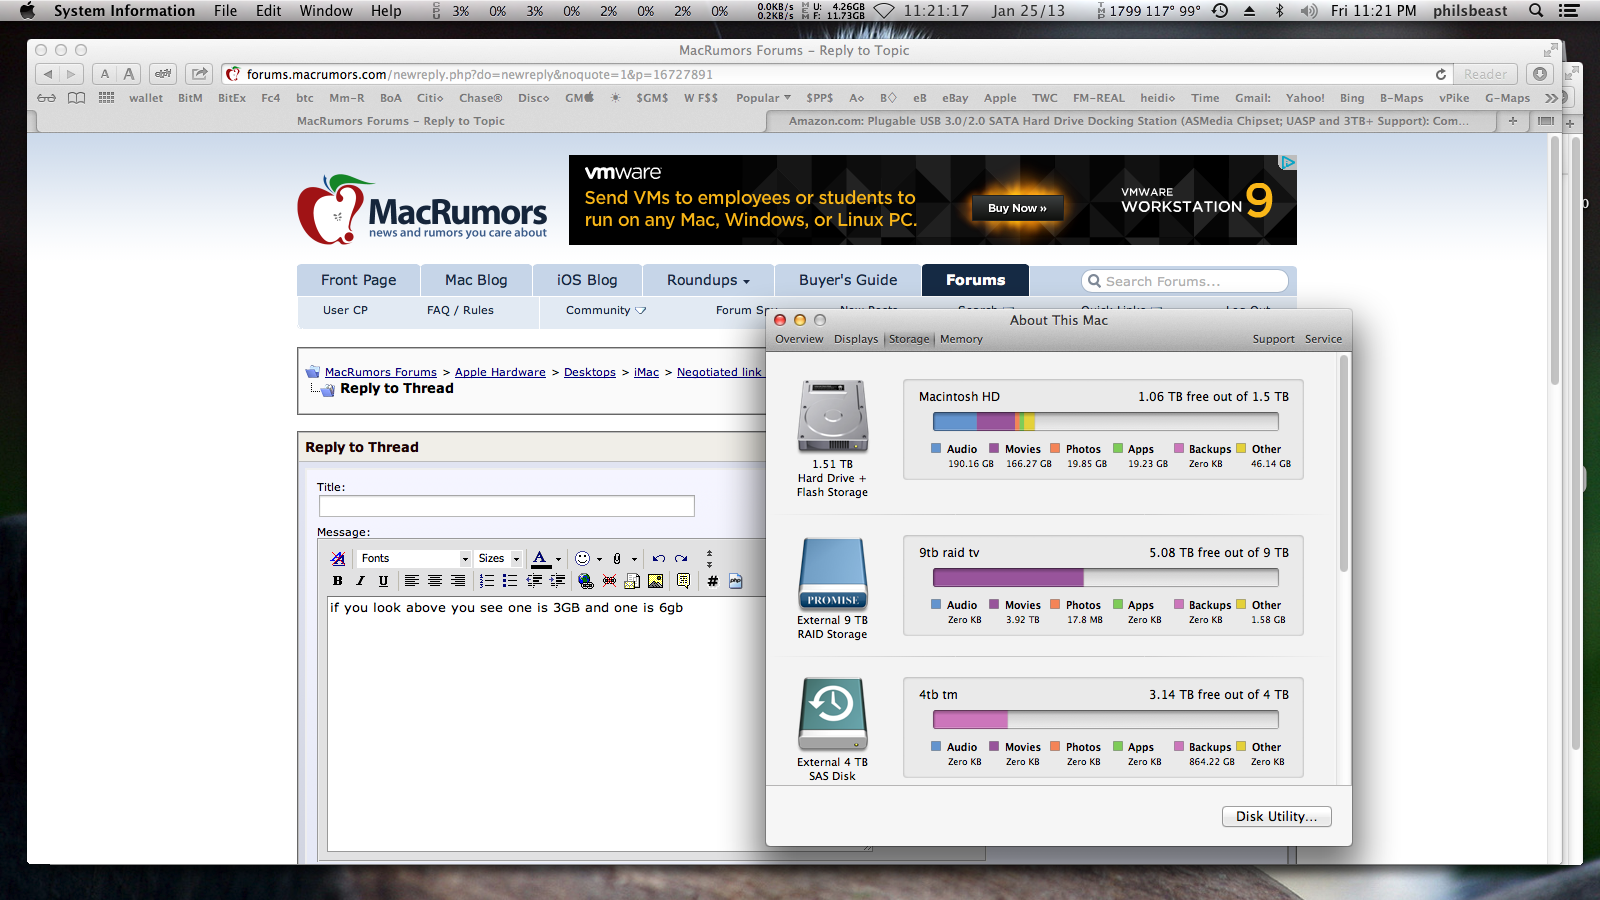This screenshot has width=1600, height=900.
Task: Show Top Sites grid icon
Action: [106, 98]
